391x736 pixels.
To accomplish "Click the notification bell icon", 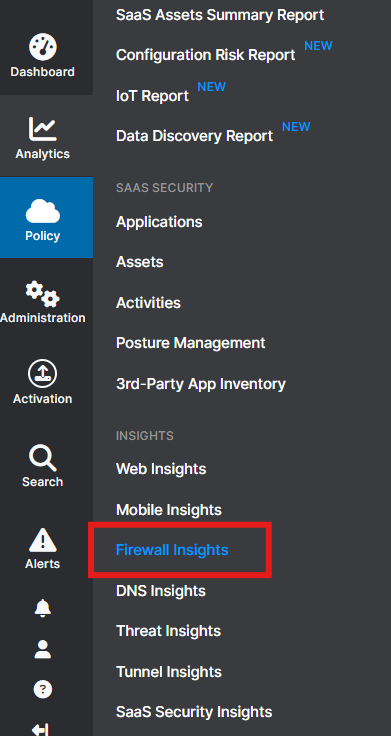I will coord(43,608).
